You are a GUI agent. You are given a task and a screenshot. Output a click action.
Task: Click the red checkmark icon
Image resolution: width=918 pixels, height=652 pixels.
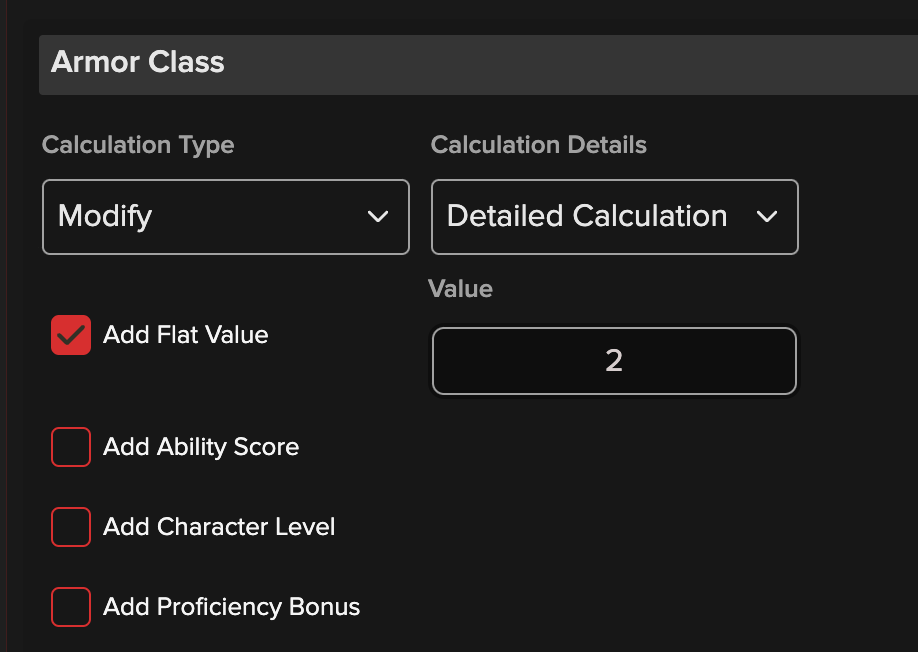[71, 335]
